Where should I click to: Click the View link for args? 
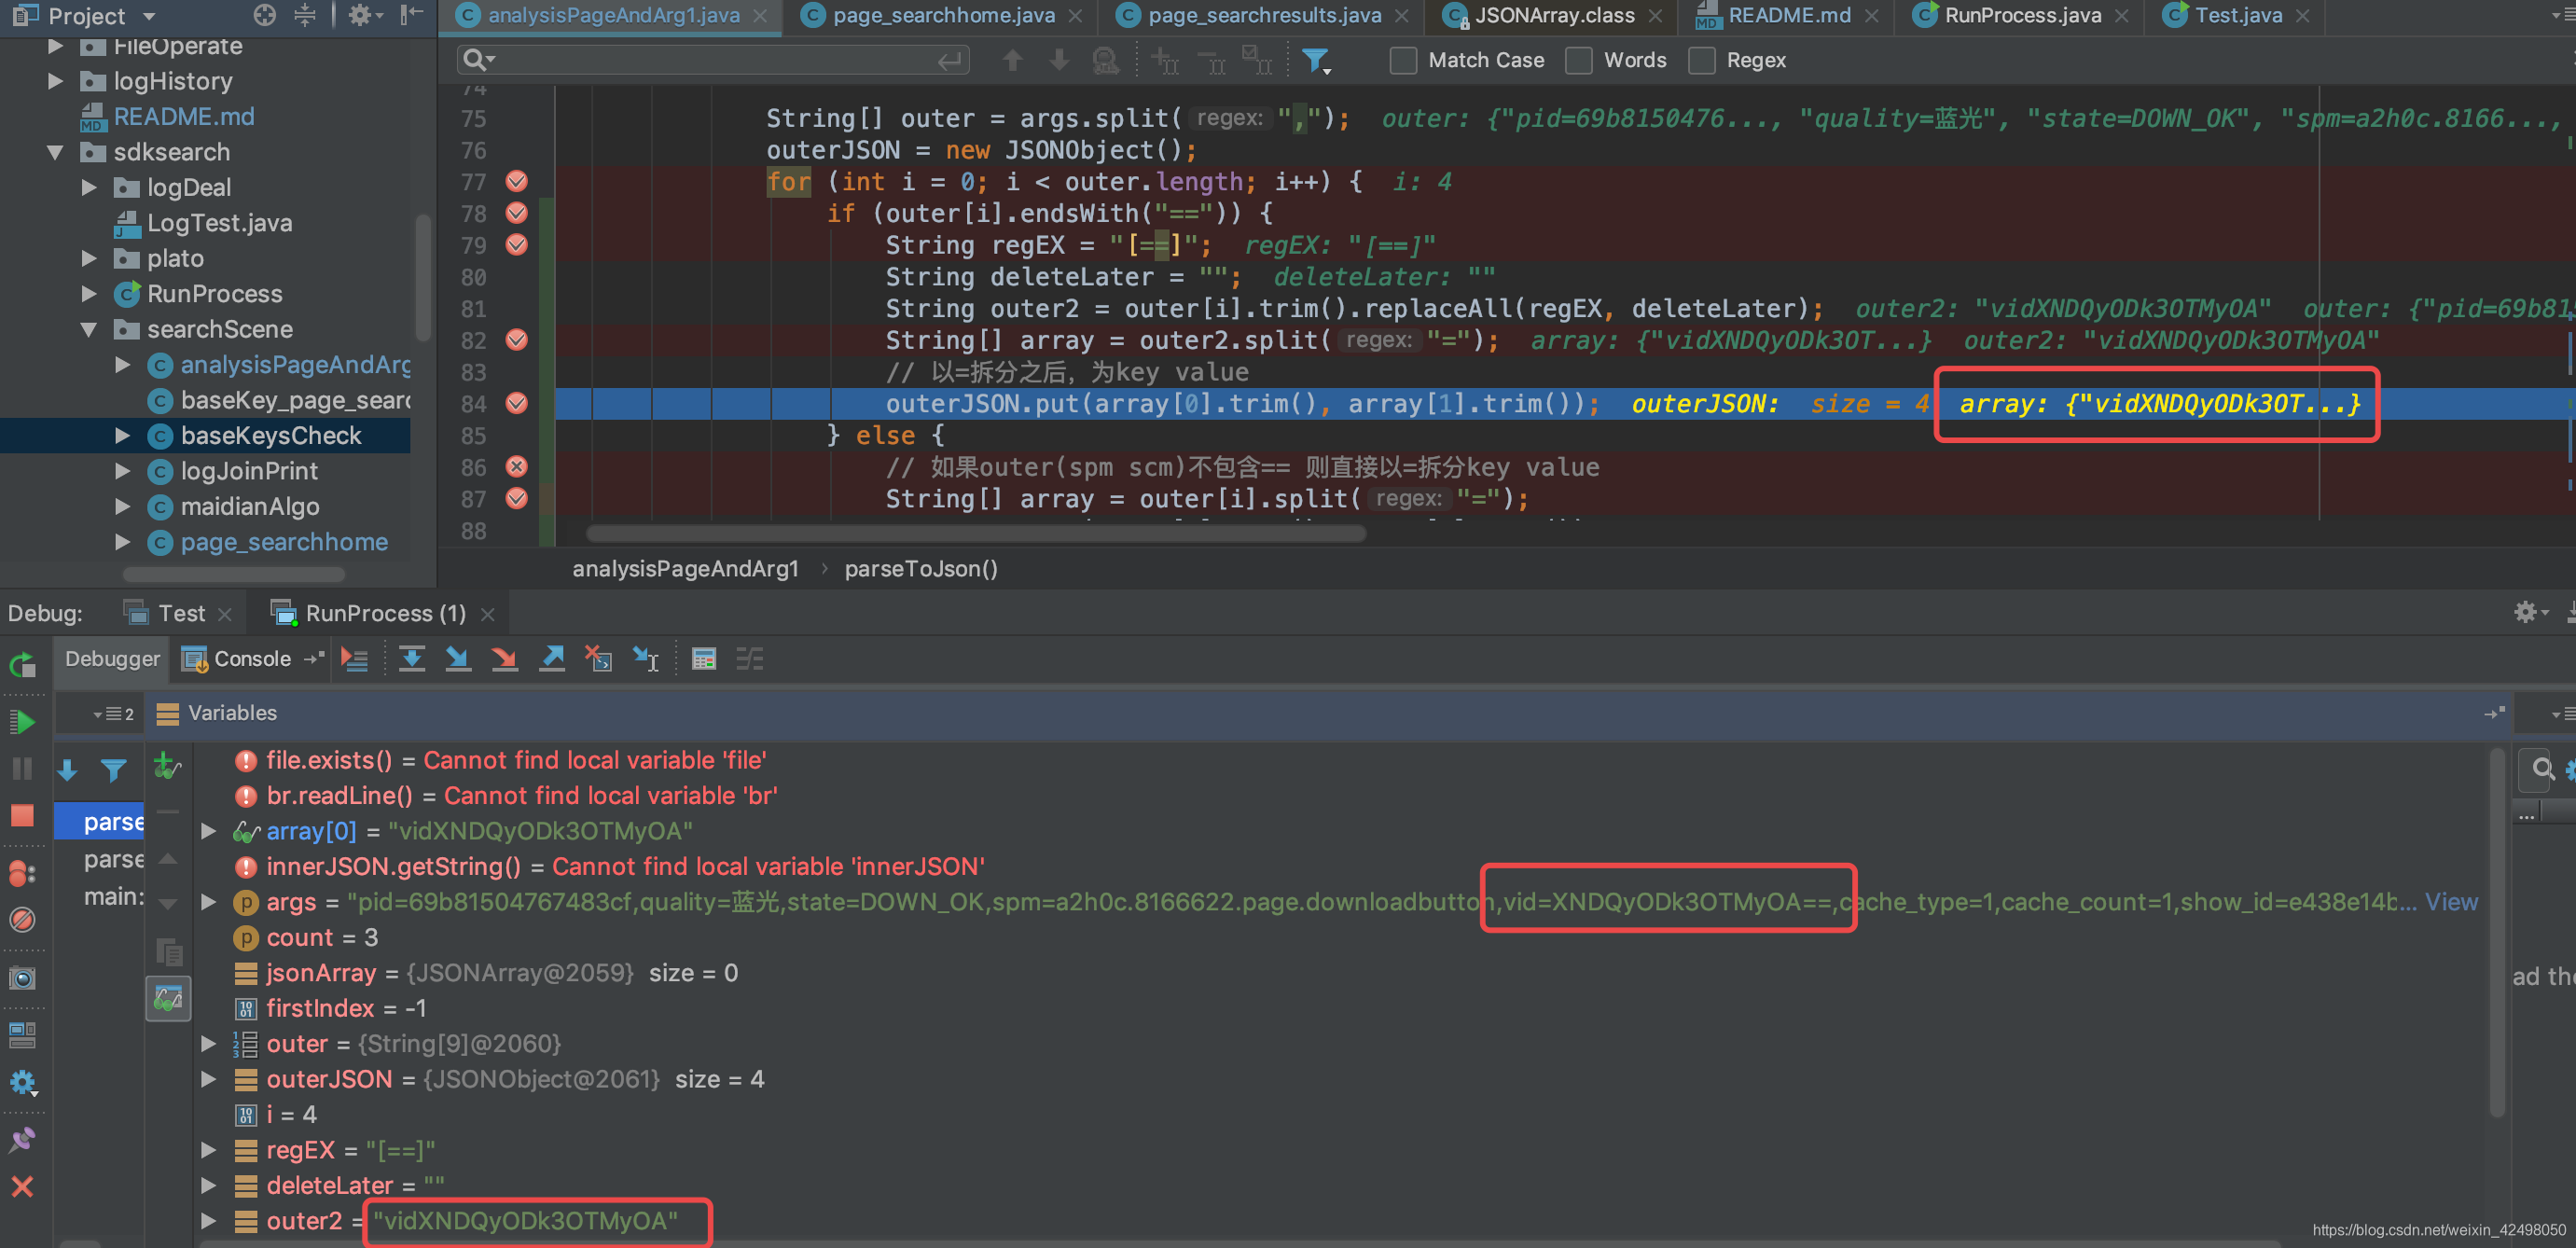tap(2450, 902)
